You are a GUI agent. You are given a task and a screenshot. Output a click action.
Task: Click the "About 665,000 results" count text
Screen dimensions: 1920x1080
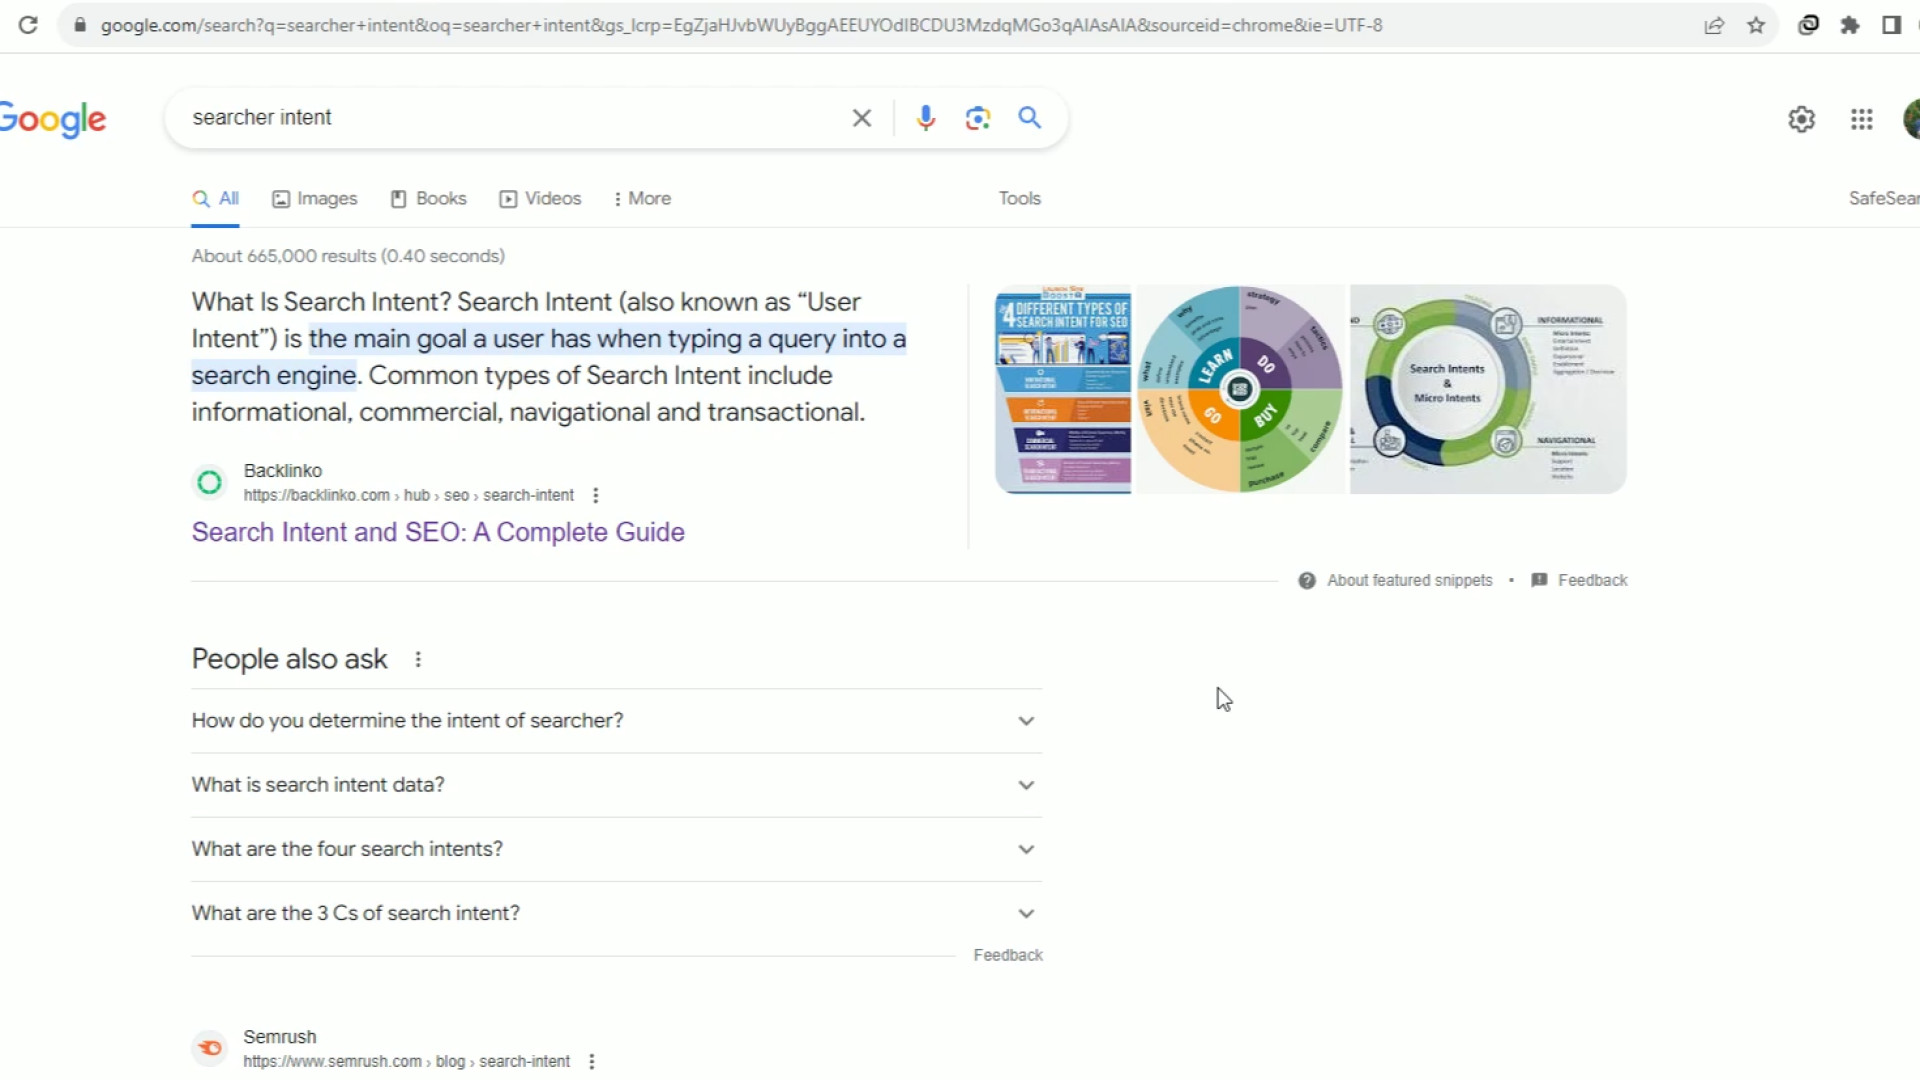point(348,257)
